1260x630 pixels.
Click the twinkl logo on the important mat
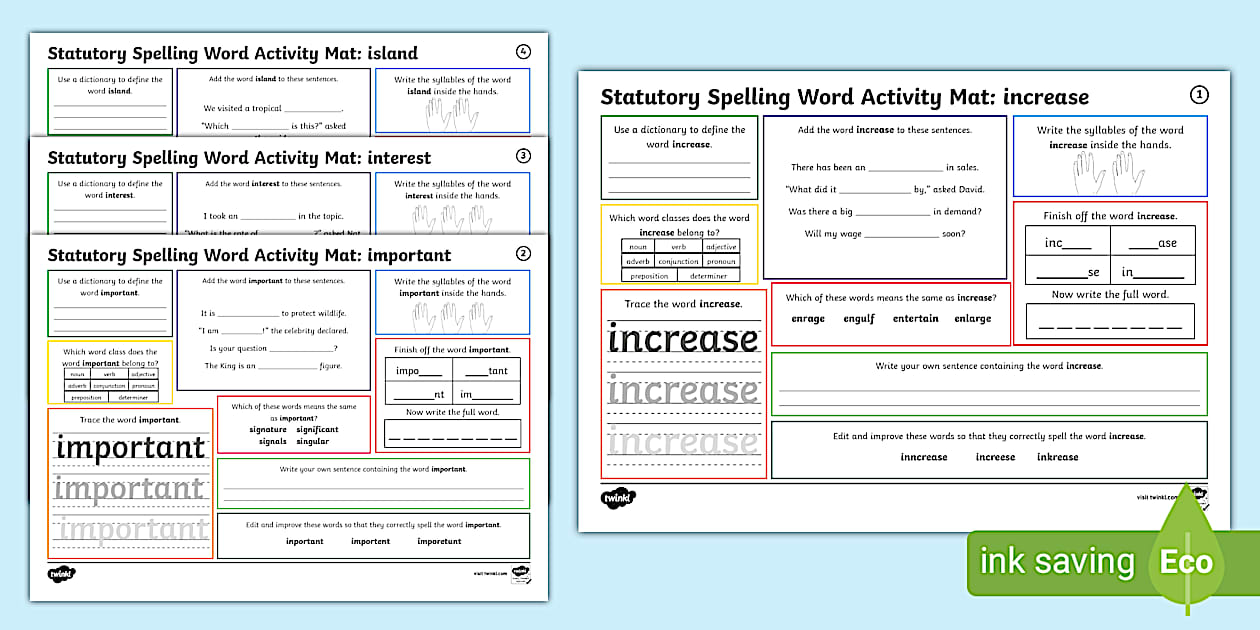pyautogui.click(x=62, y=574)
